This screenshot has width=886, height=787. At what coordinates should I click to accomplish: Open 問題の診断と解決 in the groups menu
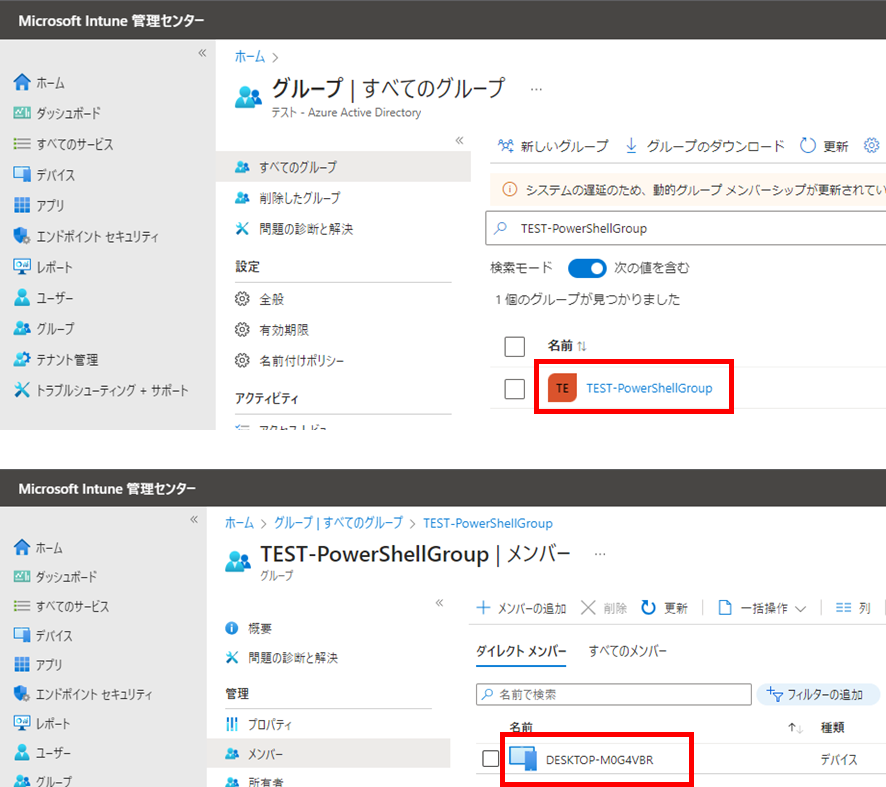tap(294, 229)
